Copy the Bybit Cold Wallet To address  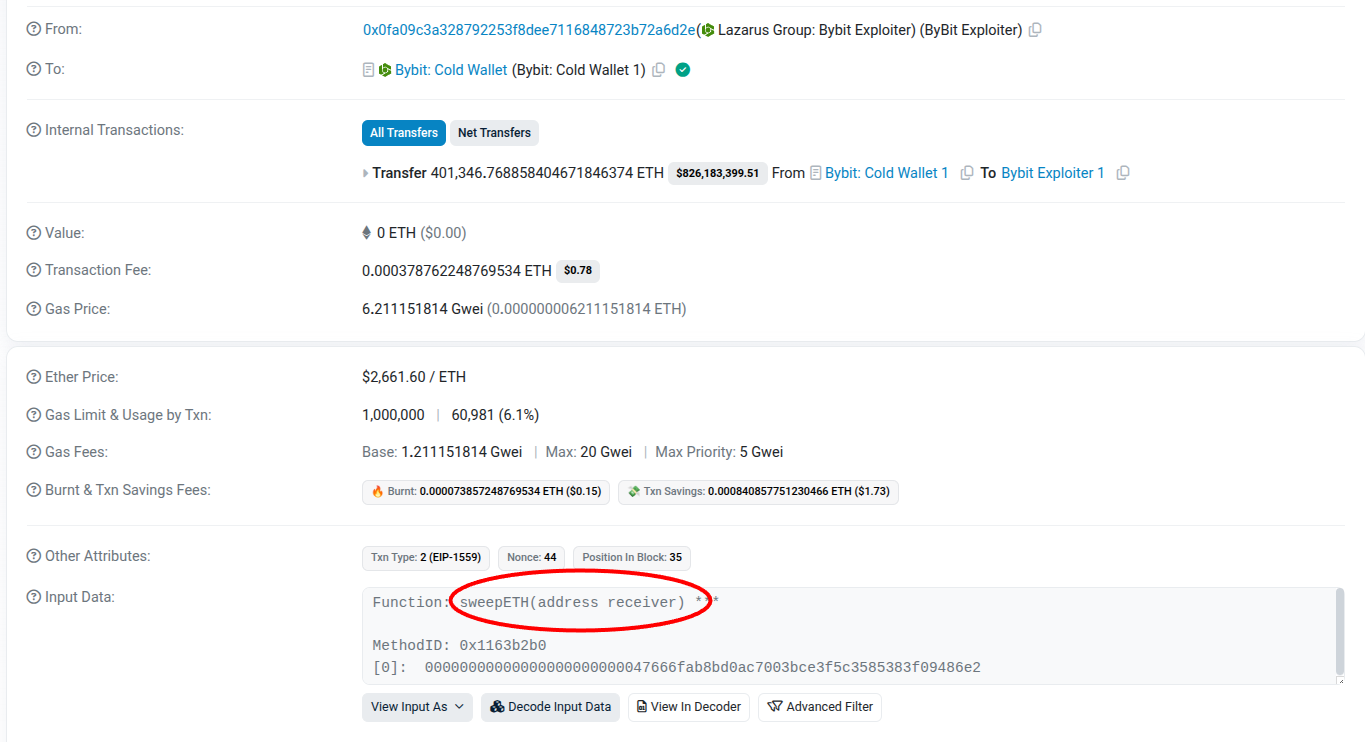pyautogui.click(x=659, y=70)
